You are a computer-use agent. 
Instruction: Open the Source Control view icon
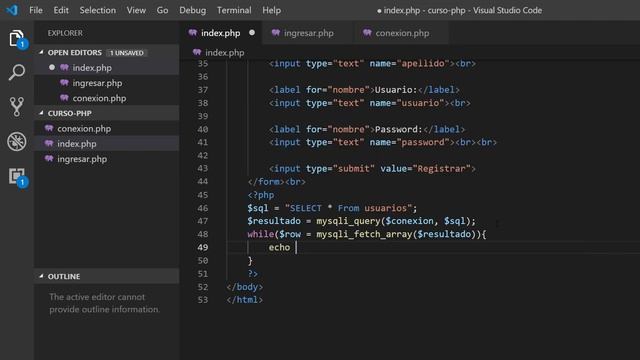click(17, 107)
